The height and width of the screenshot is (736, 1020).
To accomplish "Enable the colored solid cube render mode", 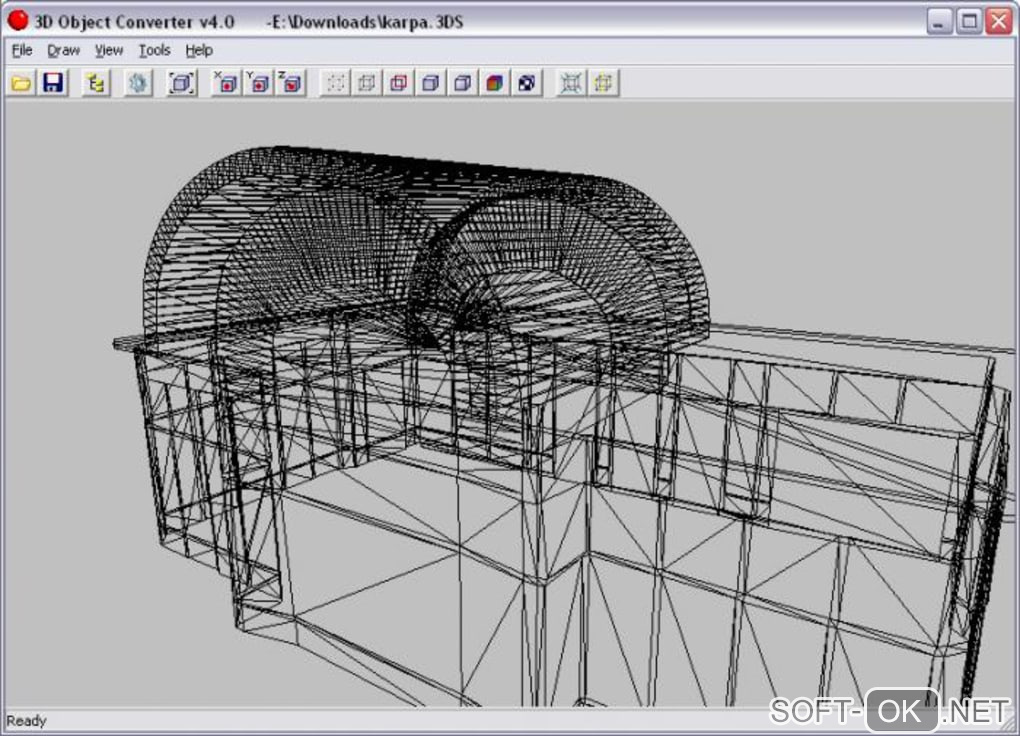I will coord(494,83).
